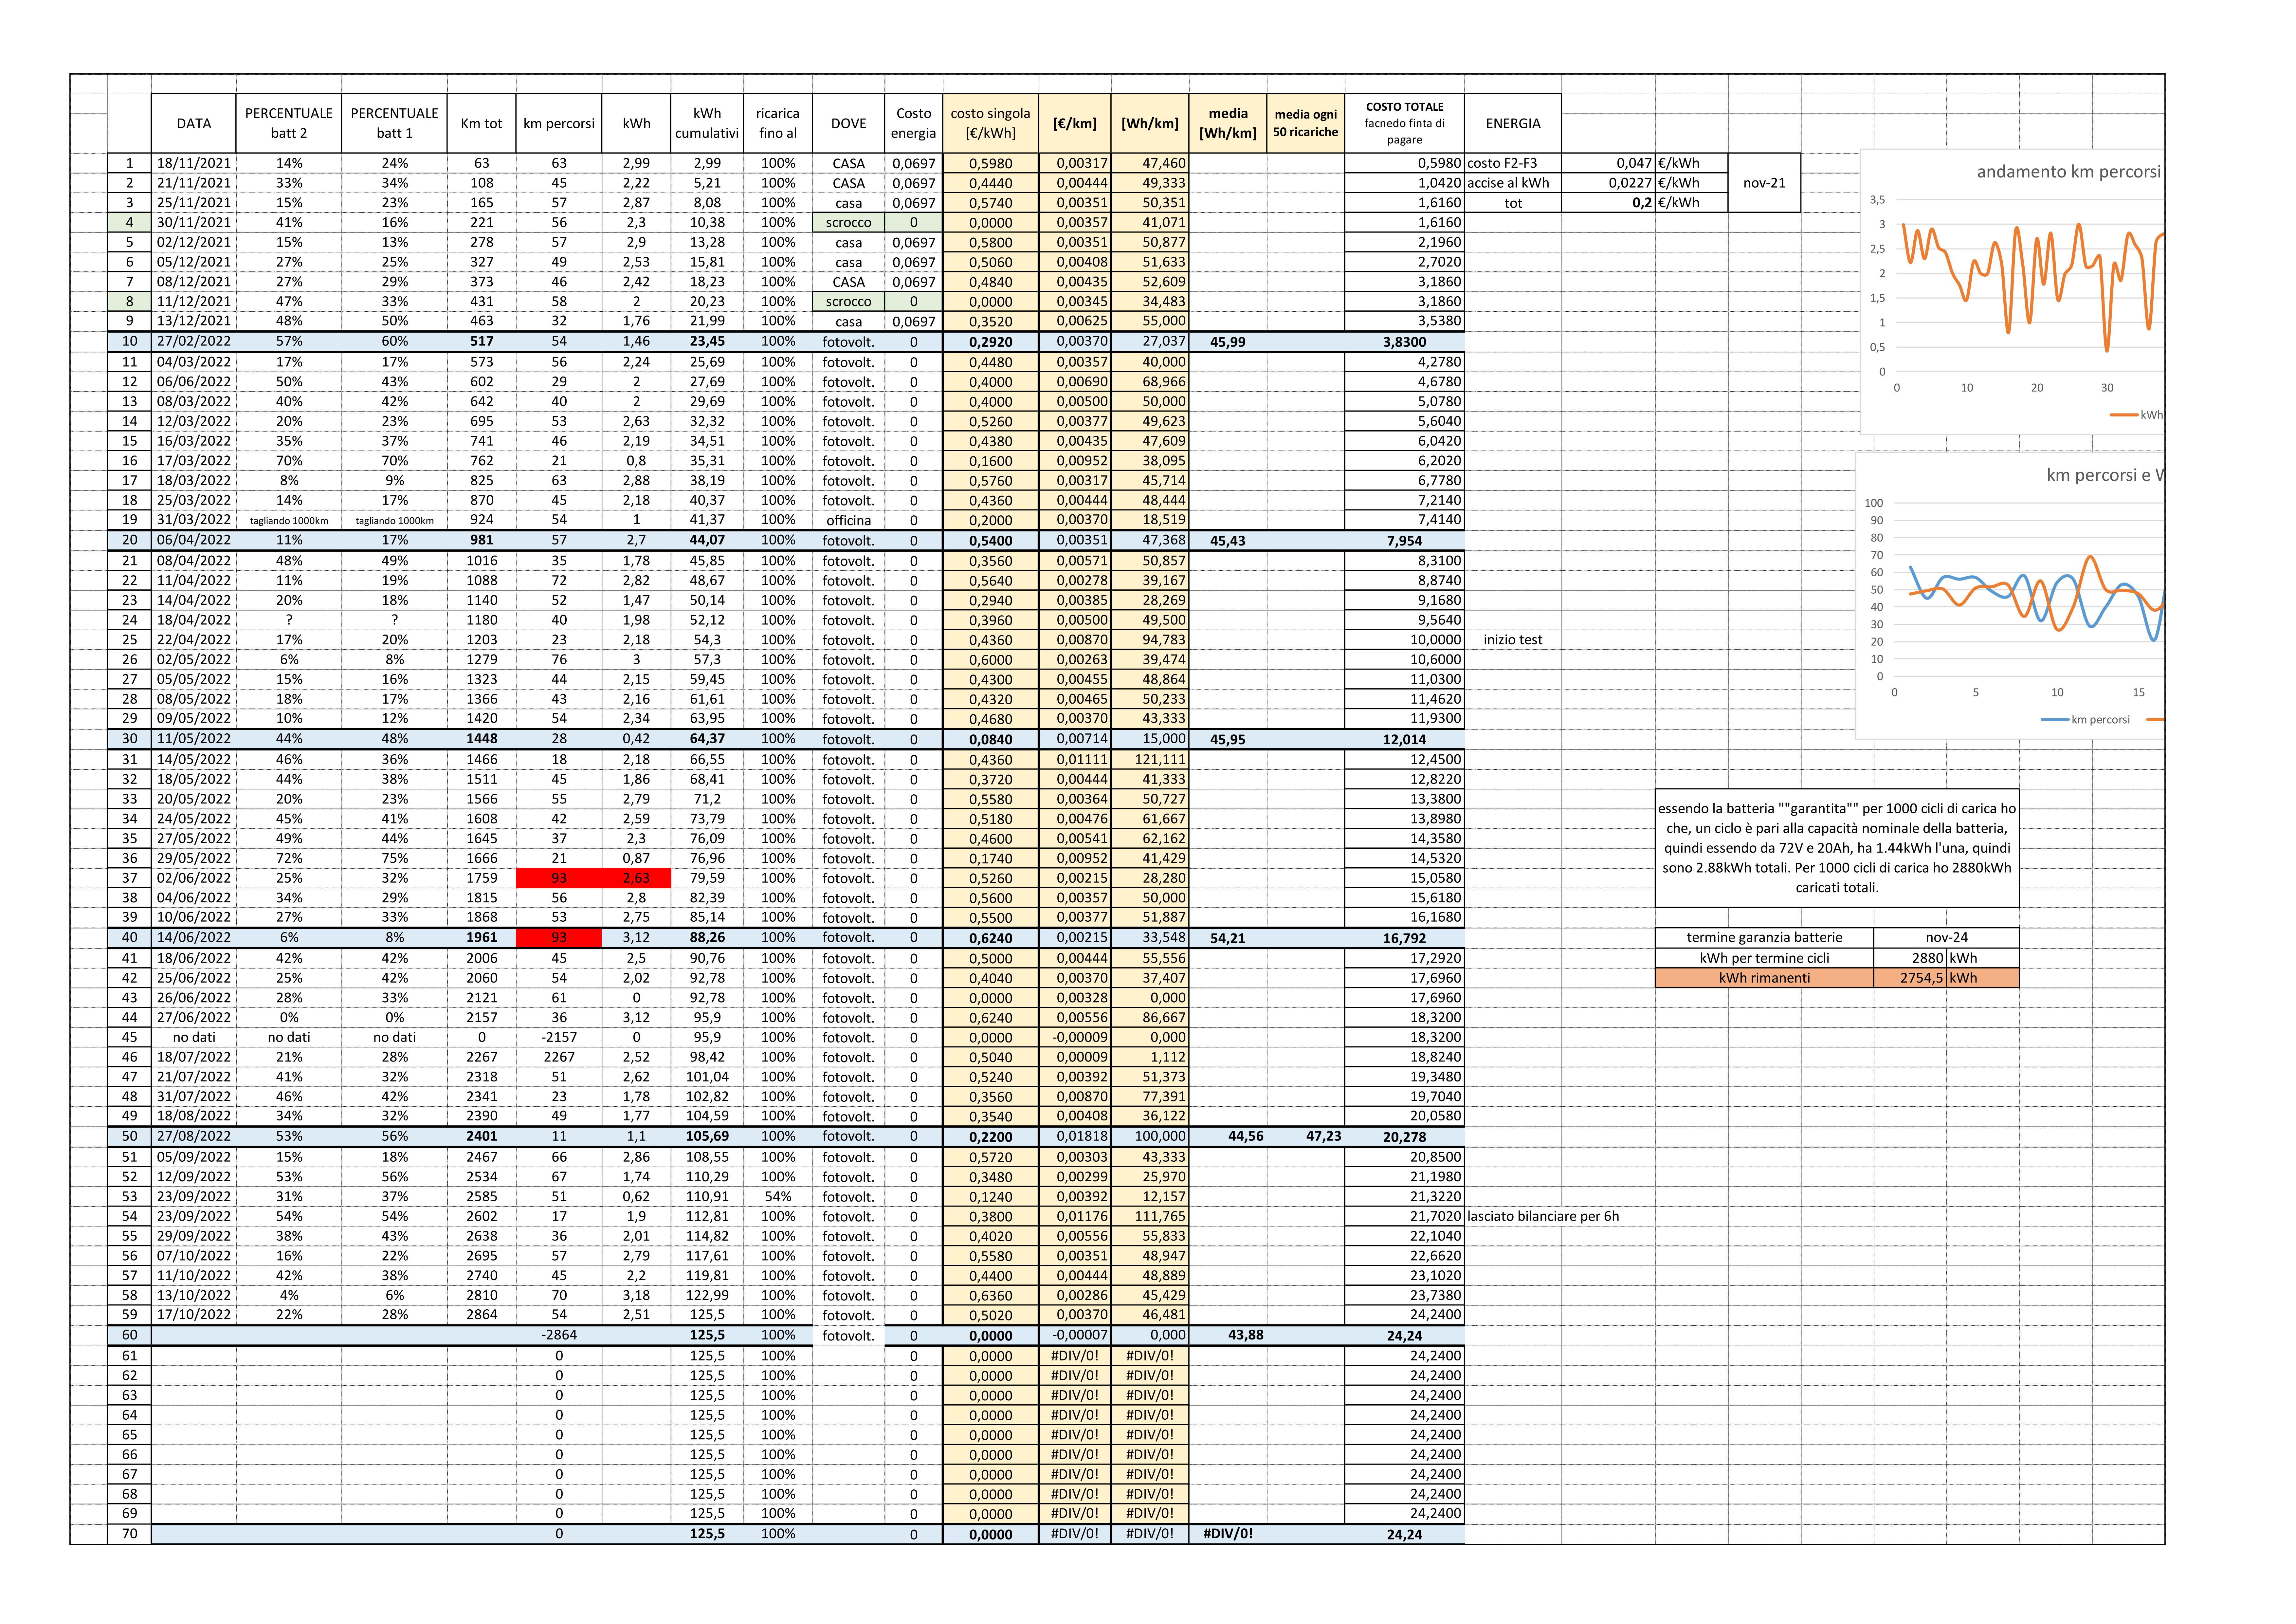Screen dimensions: 2296x1624
Task: Select date cell 18/11/2021
Action: coord(194,163)
